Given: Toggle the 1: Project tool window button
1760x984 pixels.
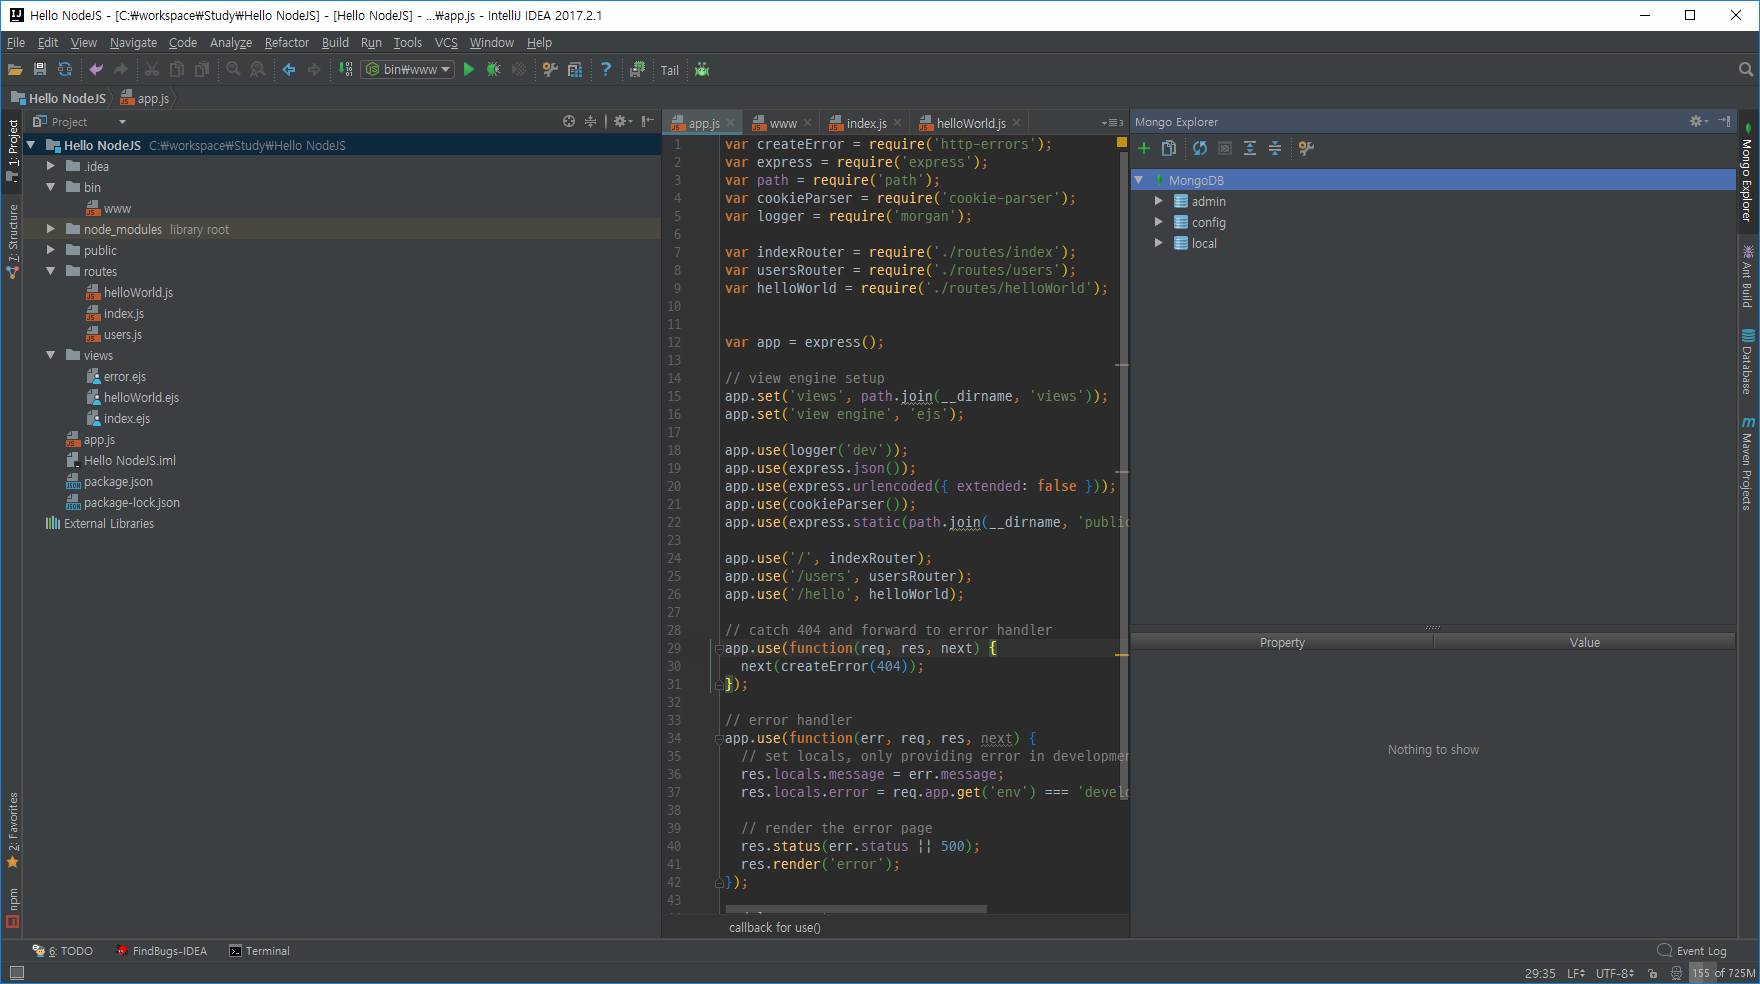Looking at the screenshot, I should [x=12, y=150].
